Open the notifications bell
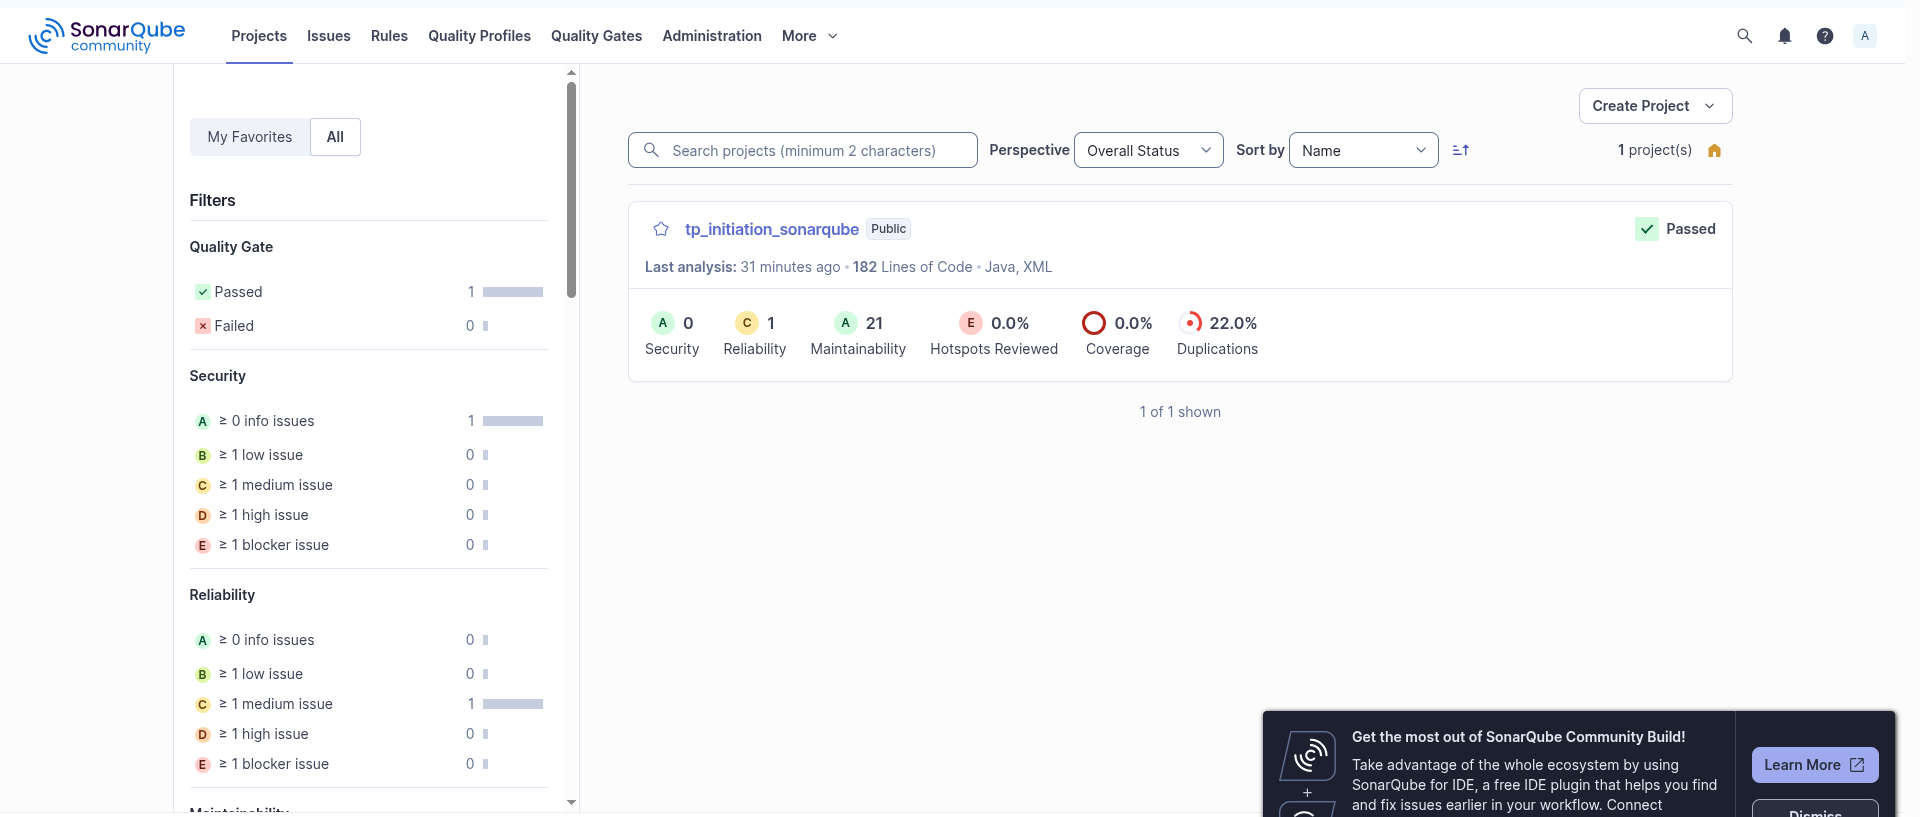Viewport: 1920px width, 817px height. [x=1785, y=36]
